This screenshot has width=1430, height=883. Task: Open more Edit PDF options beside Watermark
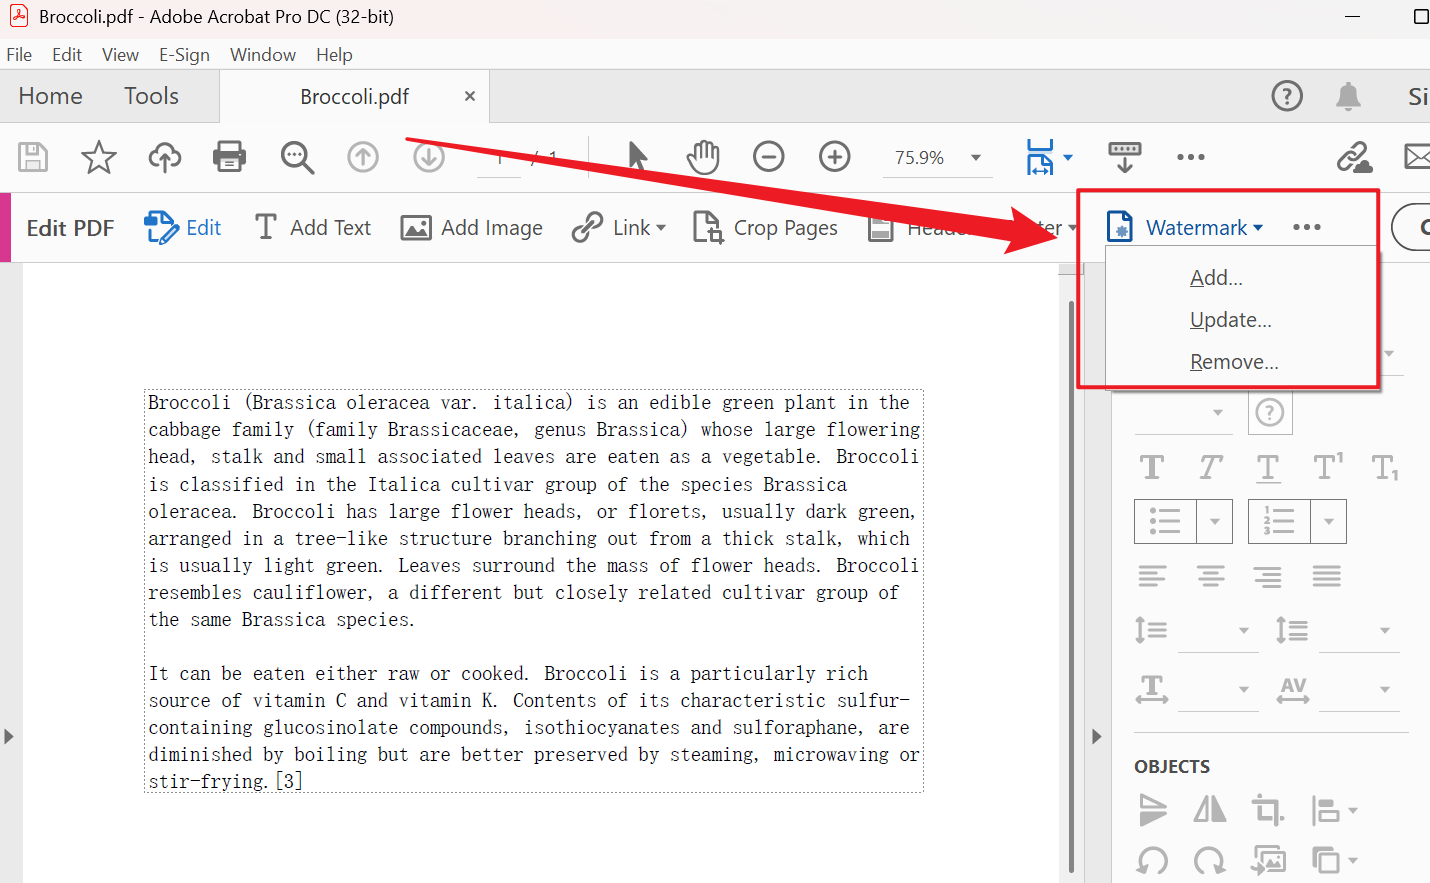coord(1307,227)
